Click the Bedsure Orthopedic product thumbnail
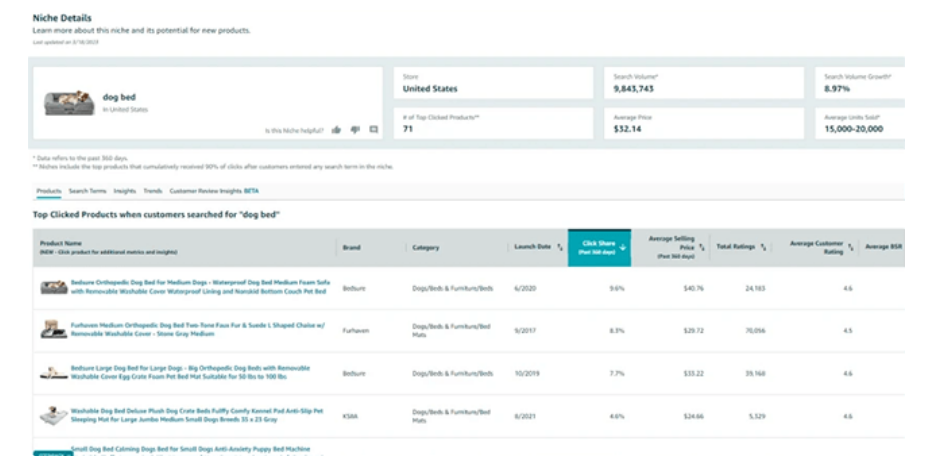This screenshot has width=948, height=475. pos(54,287)
